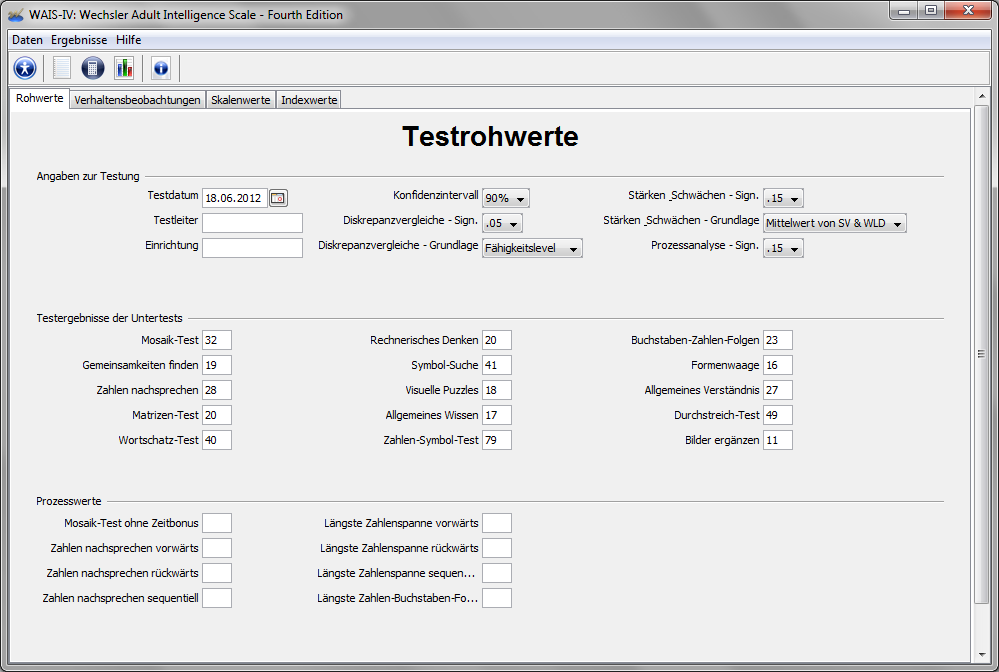Click the calculator icon in toolbar
Viewport: 999px width, 672px height.
click(93, 68)
